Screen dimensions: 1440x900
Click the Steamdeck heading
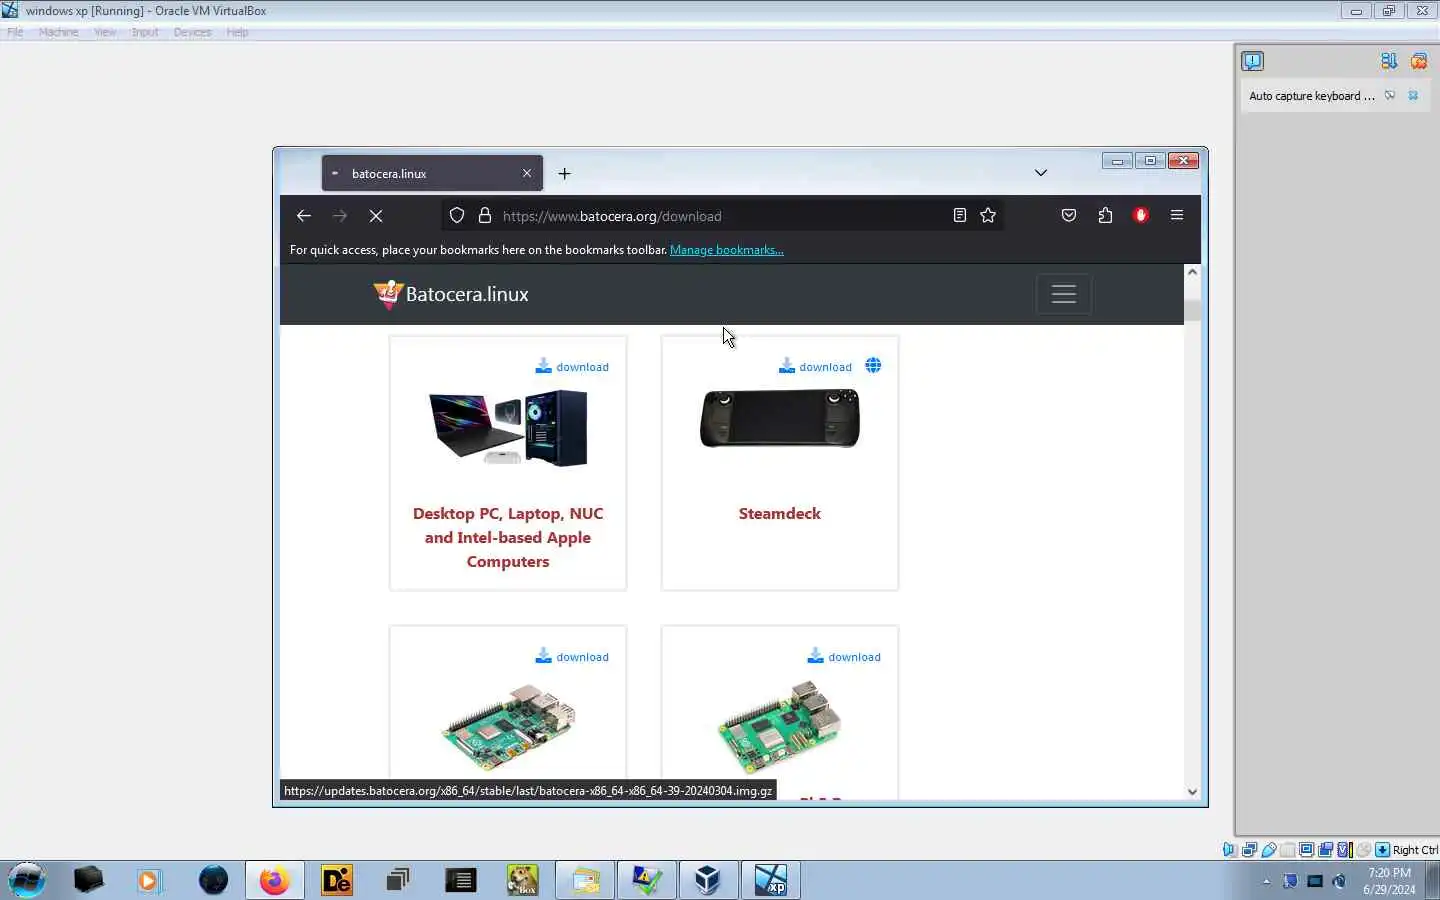click(x=780, y=513)
